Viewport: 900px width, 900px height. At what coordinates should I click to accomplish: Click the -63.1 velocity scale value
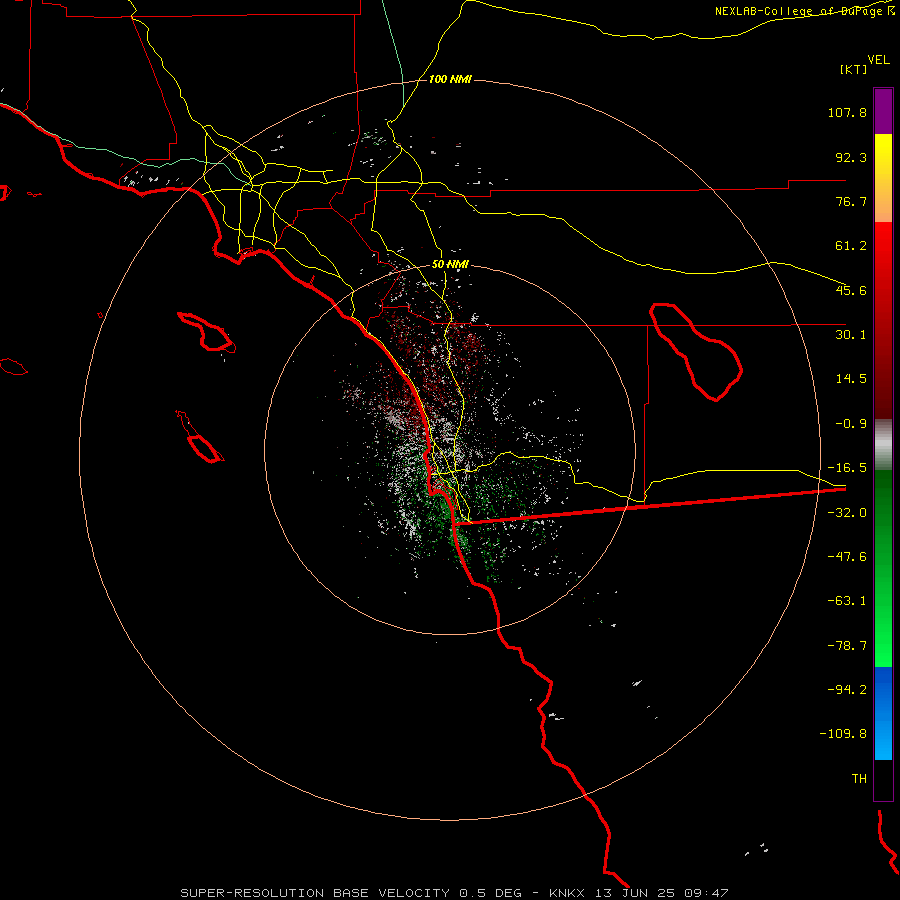click(847, 601)
